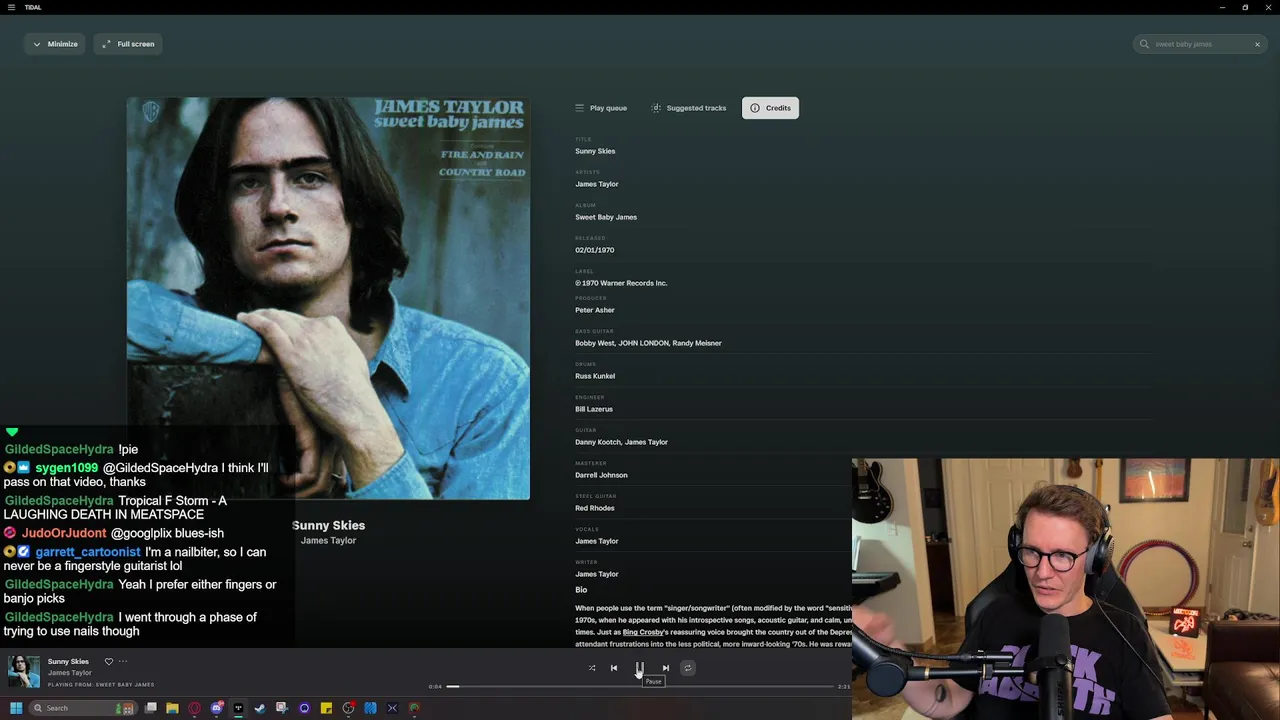Screen dimensions: 1280x720
Task: Click bass guitarist Bobby West credit
Action: [594, 343]
